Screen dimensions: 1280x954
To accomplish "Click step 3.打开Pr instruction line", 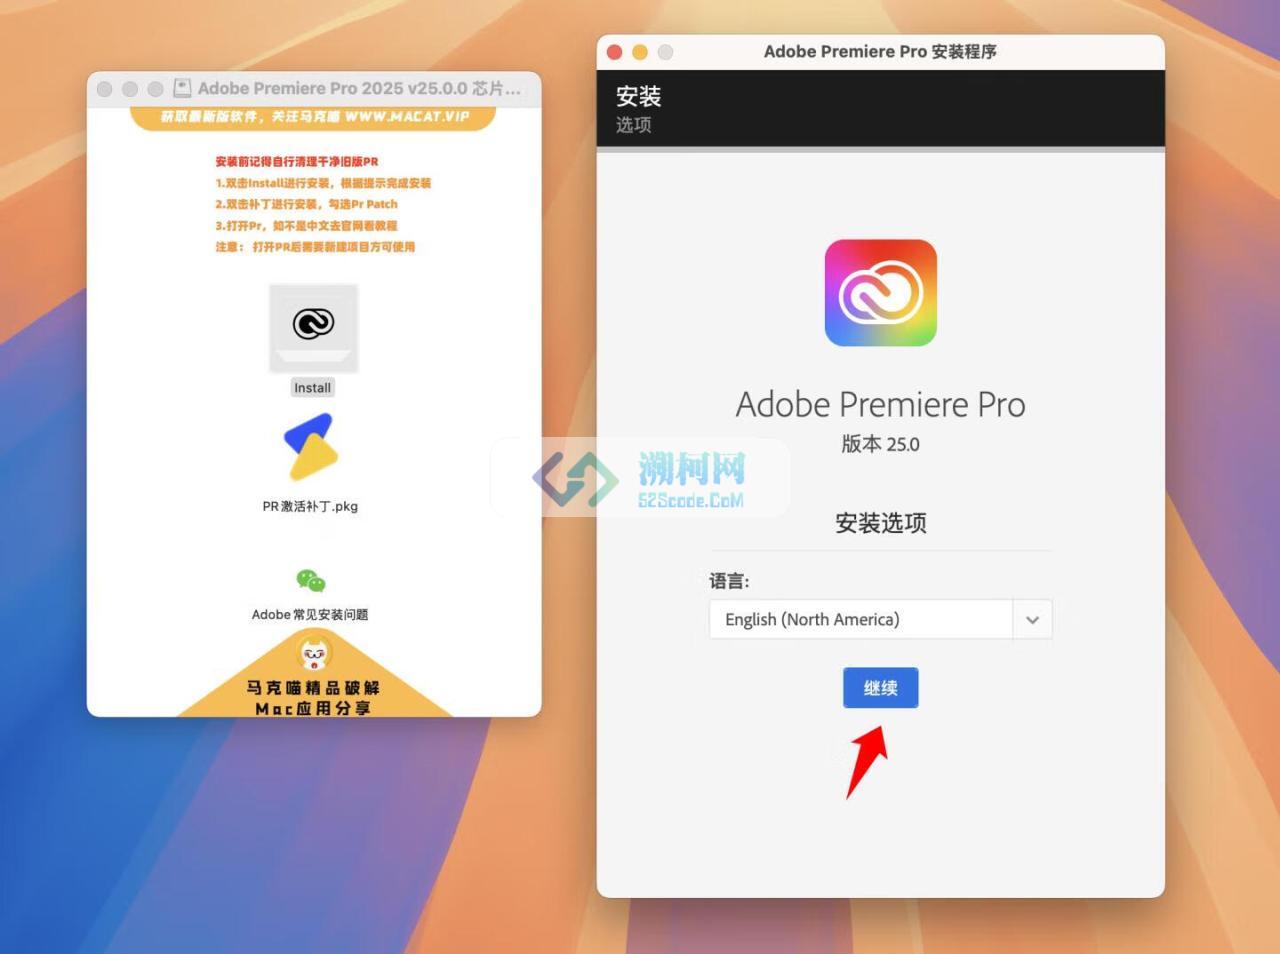I will [306, 225].
